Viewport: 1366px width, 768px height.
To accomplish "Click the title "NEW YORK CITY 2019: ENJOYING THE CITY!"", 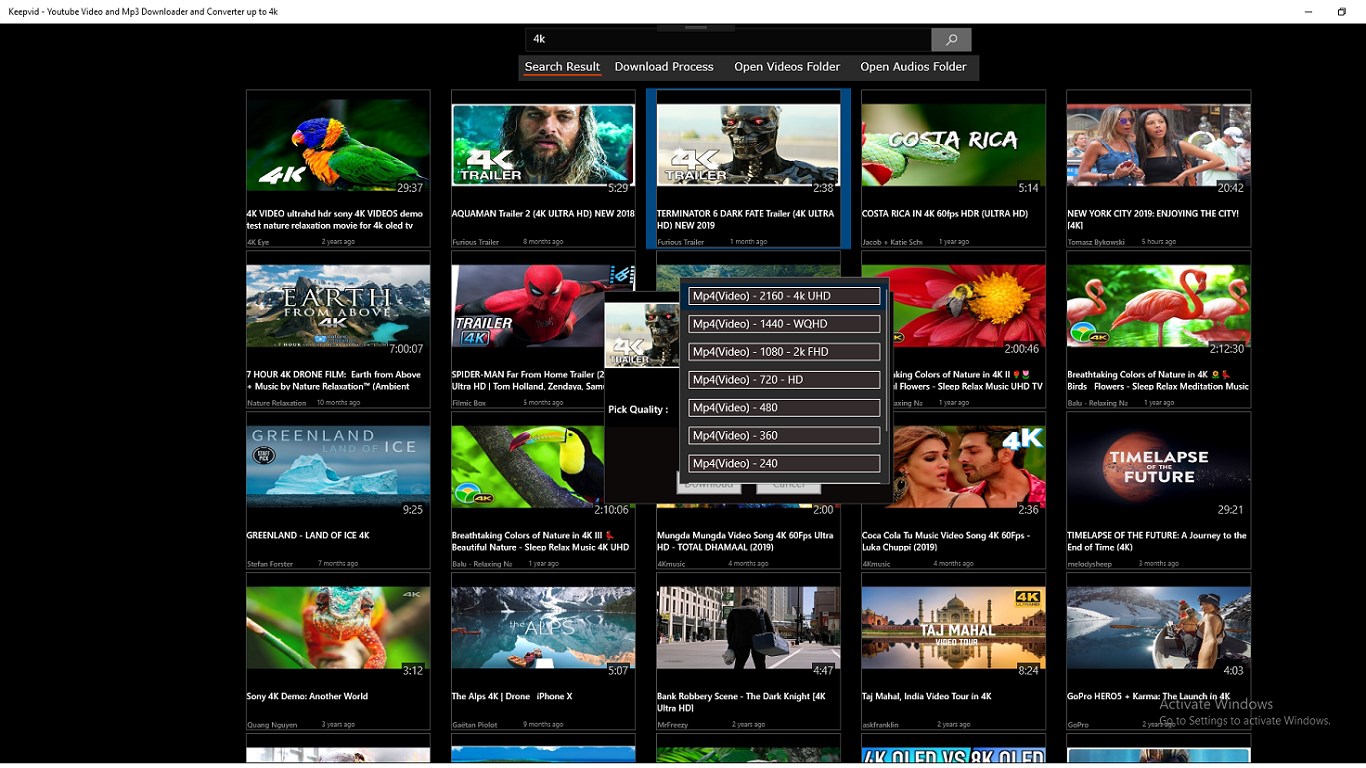I will pyautogui.click(x=1153, y=220).
